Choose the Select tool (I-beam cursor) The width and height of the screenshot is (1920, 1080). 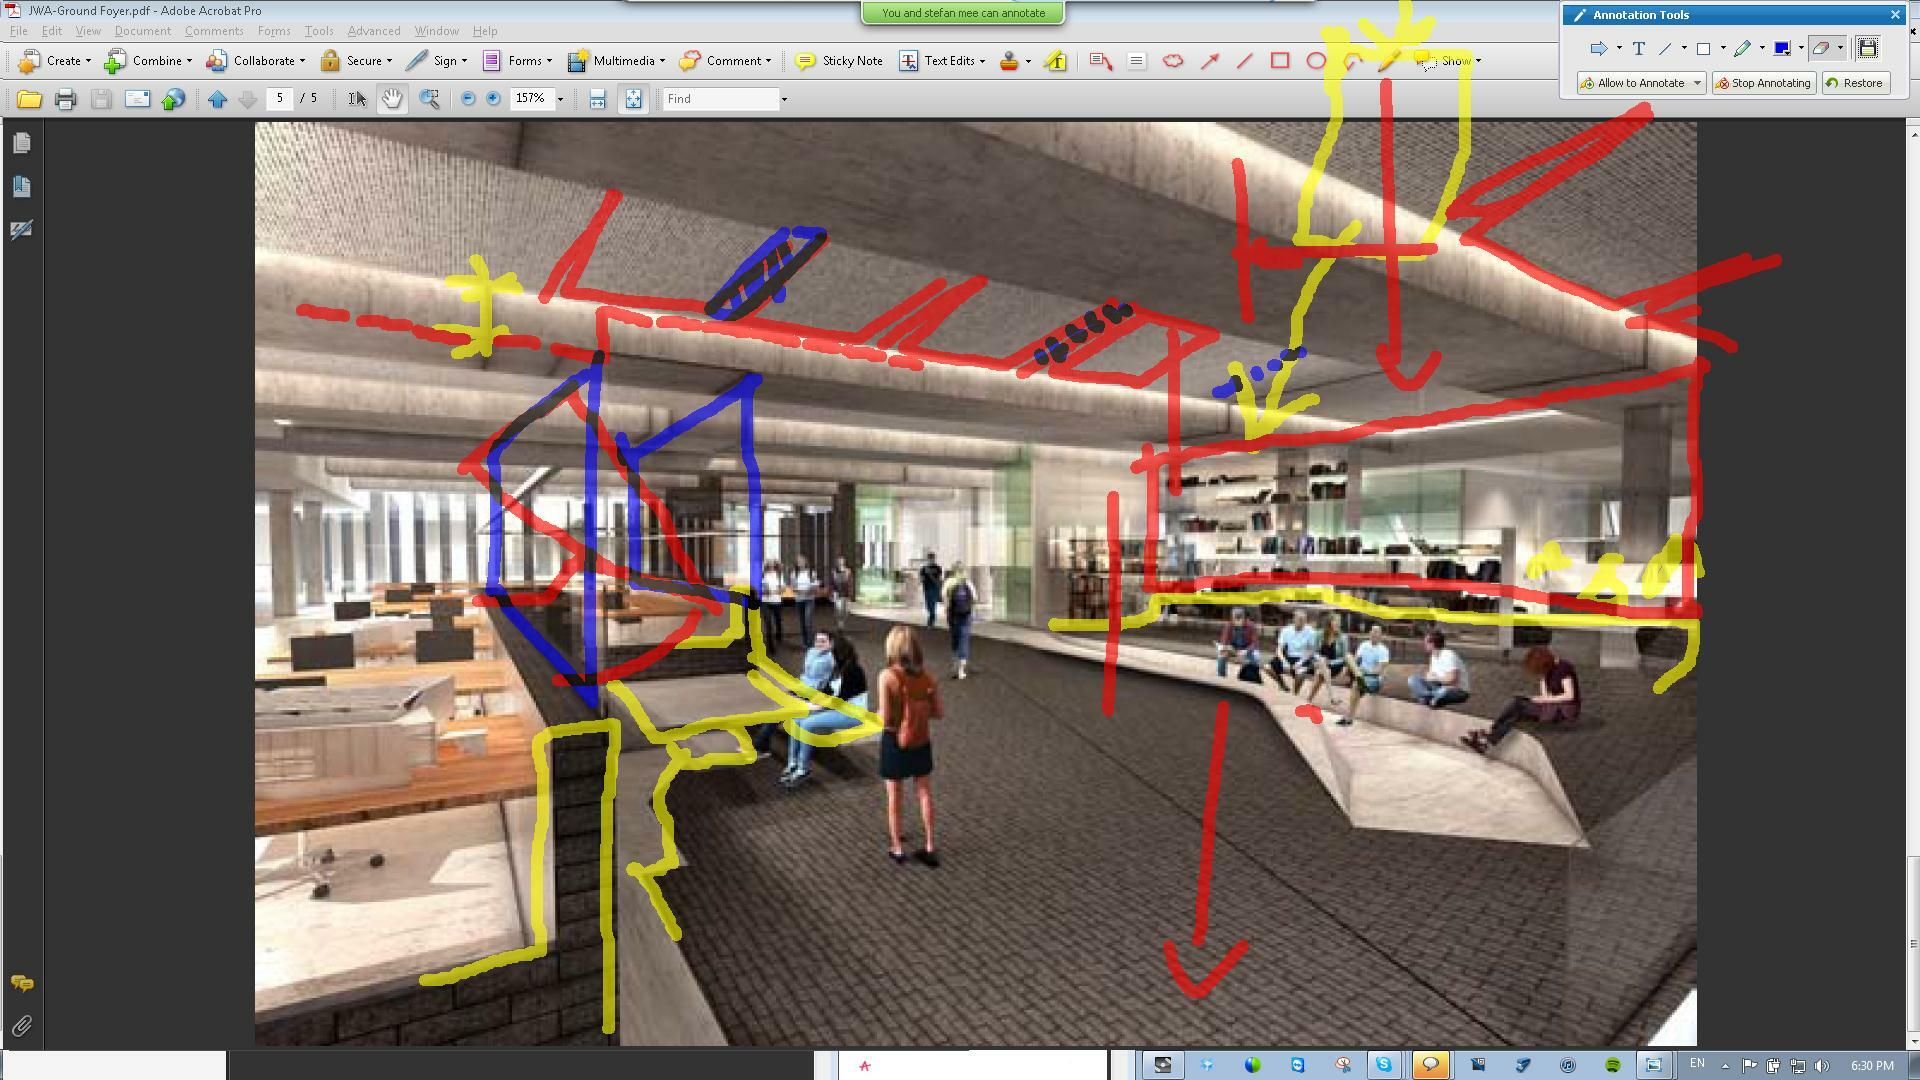click(356, 99)
